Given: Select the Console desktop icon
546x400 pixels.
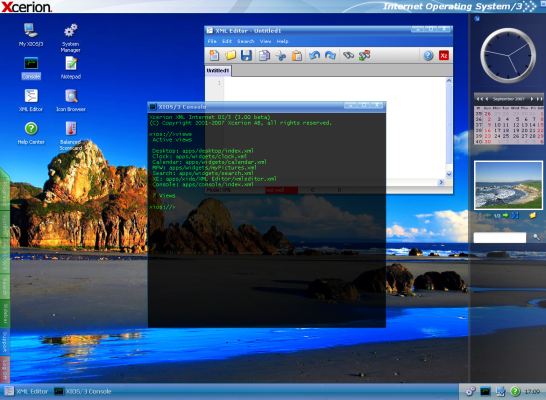Looking at the screenshot, I should [31, 68].
